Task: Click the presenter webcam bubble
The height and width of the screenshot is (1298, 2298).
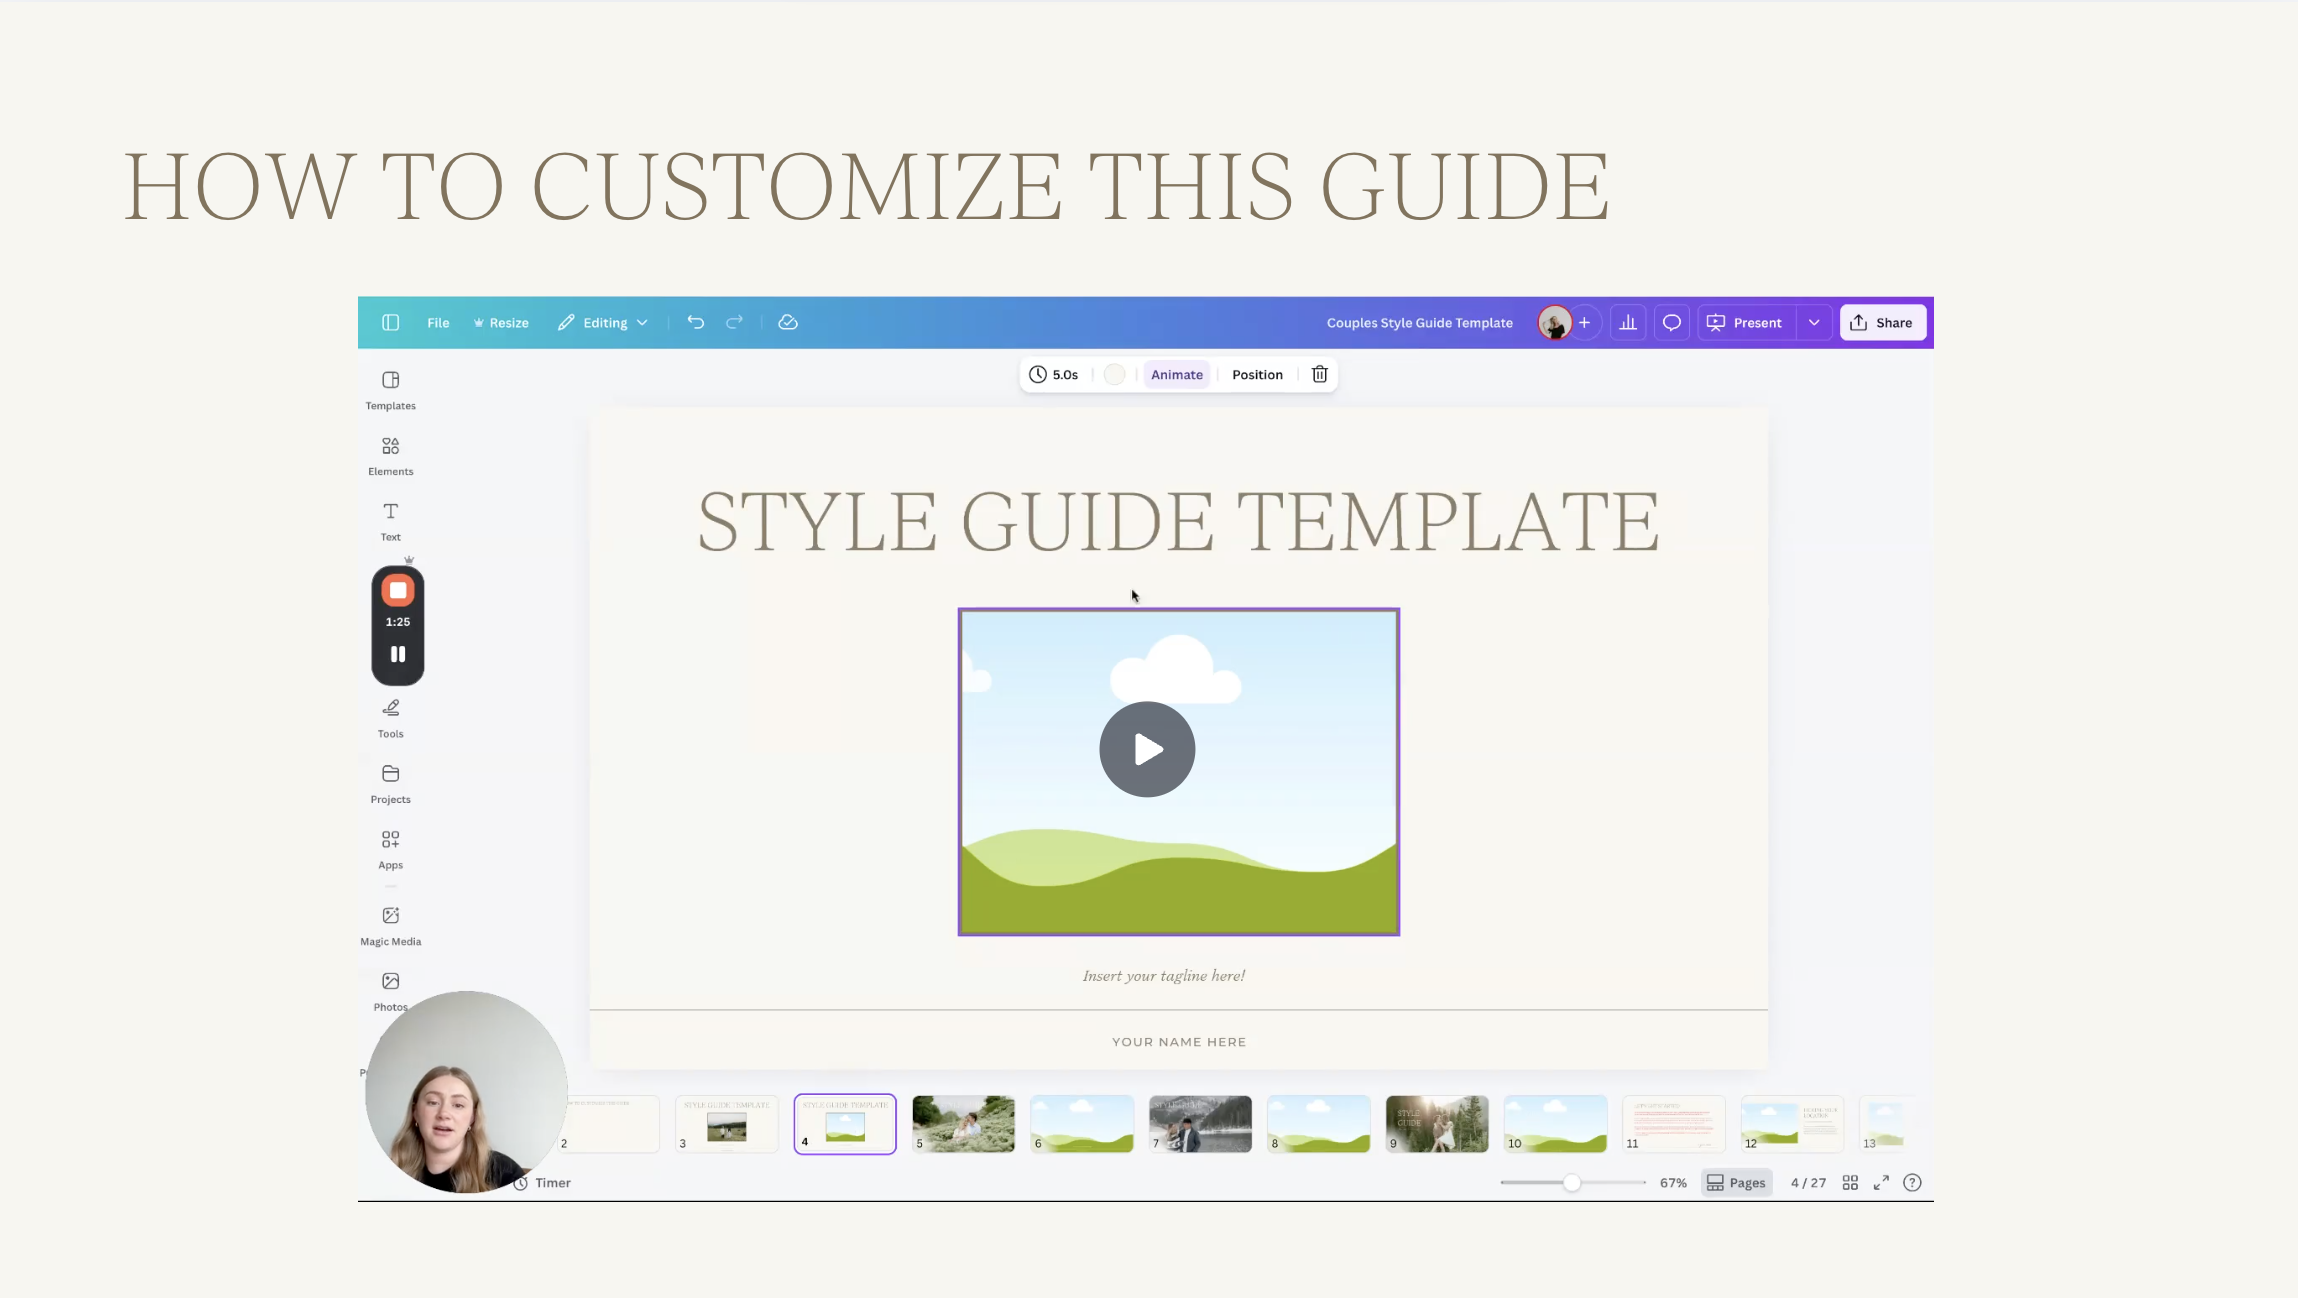Action: (466, 1091)
